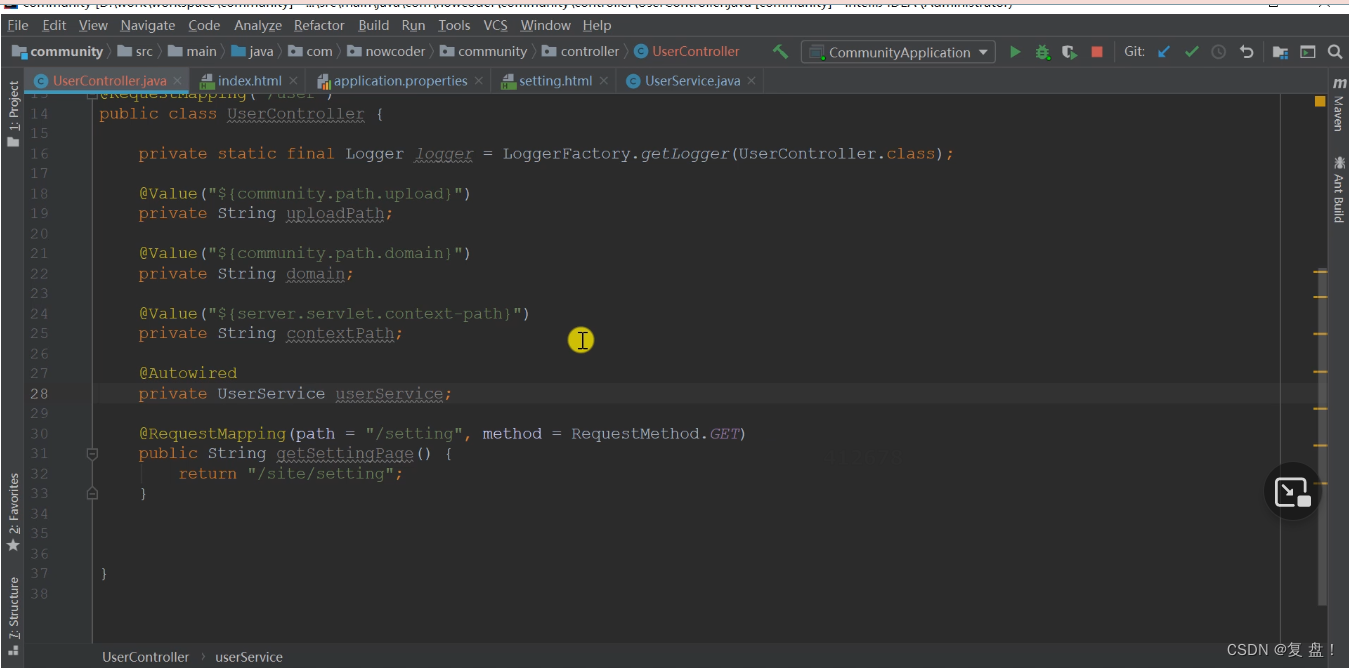Image resolution: width=1349 pixels, height=668 pixels.
Task: Revert changes with the undo arrow icon
Action: [1246, 52]
